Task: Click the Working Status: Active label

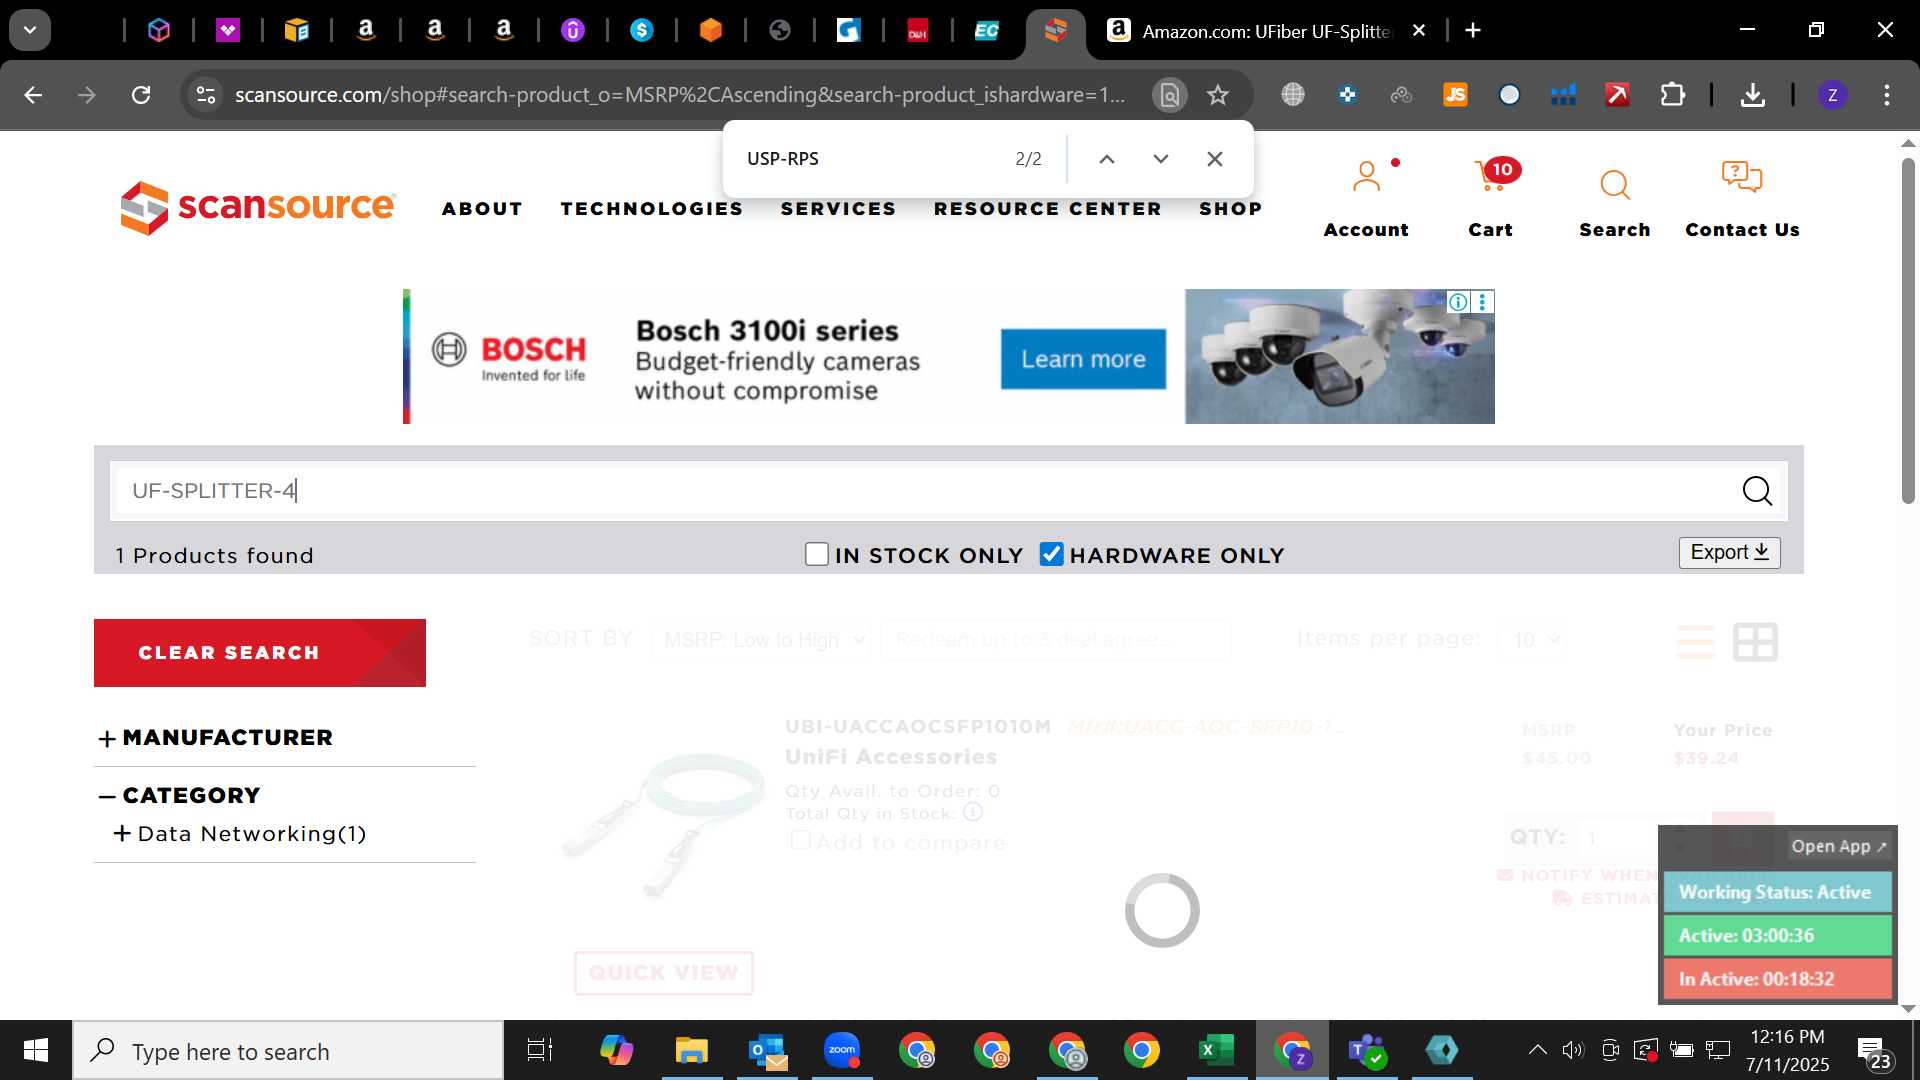Action: [x=1776, y=892]
